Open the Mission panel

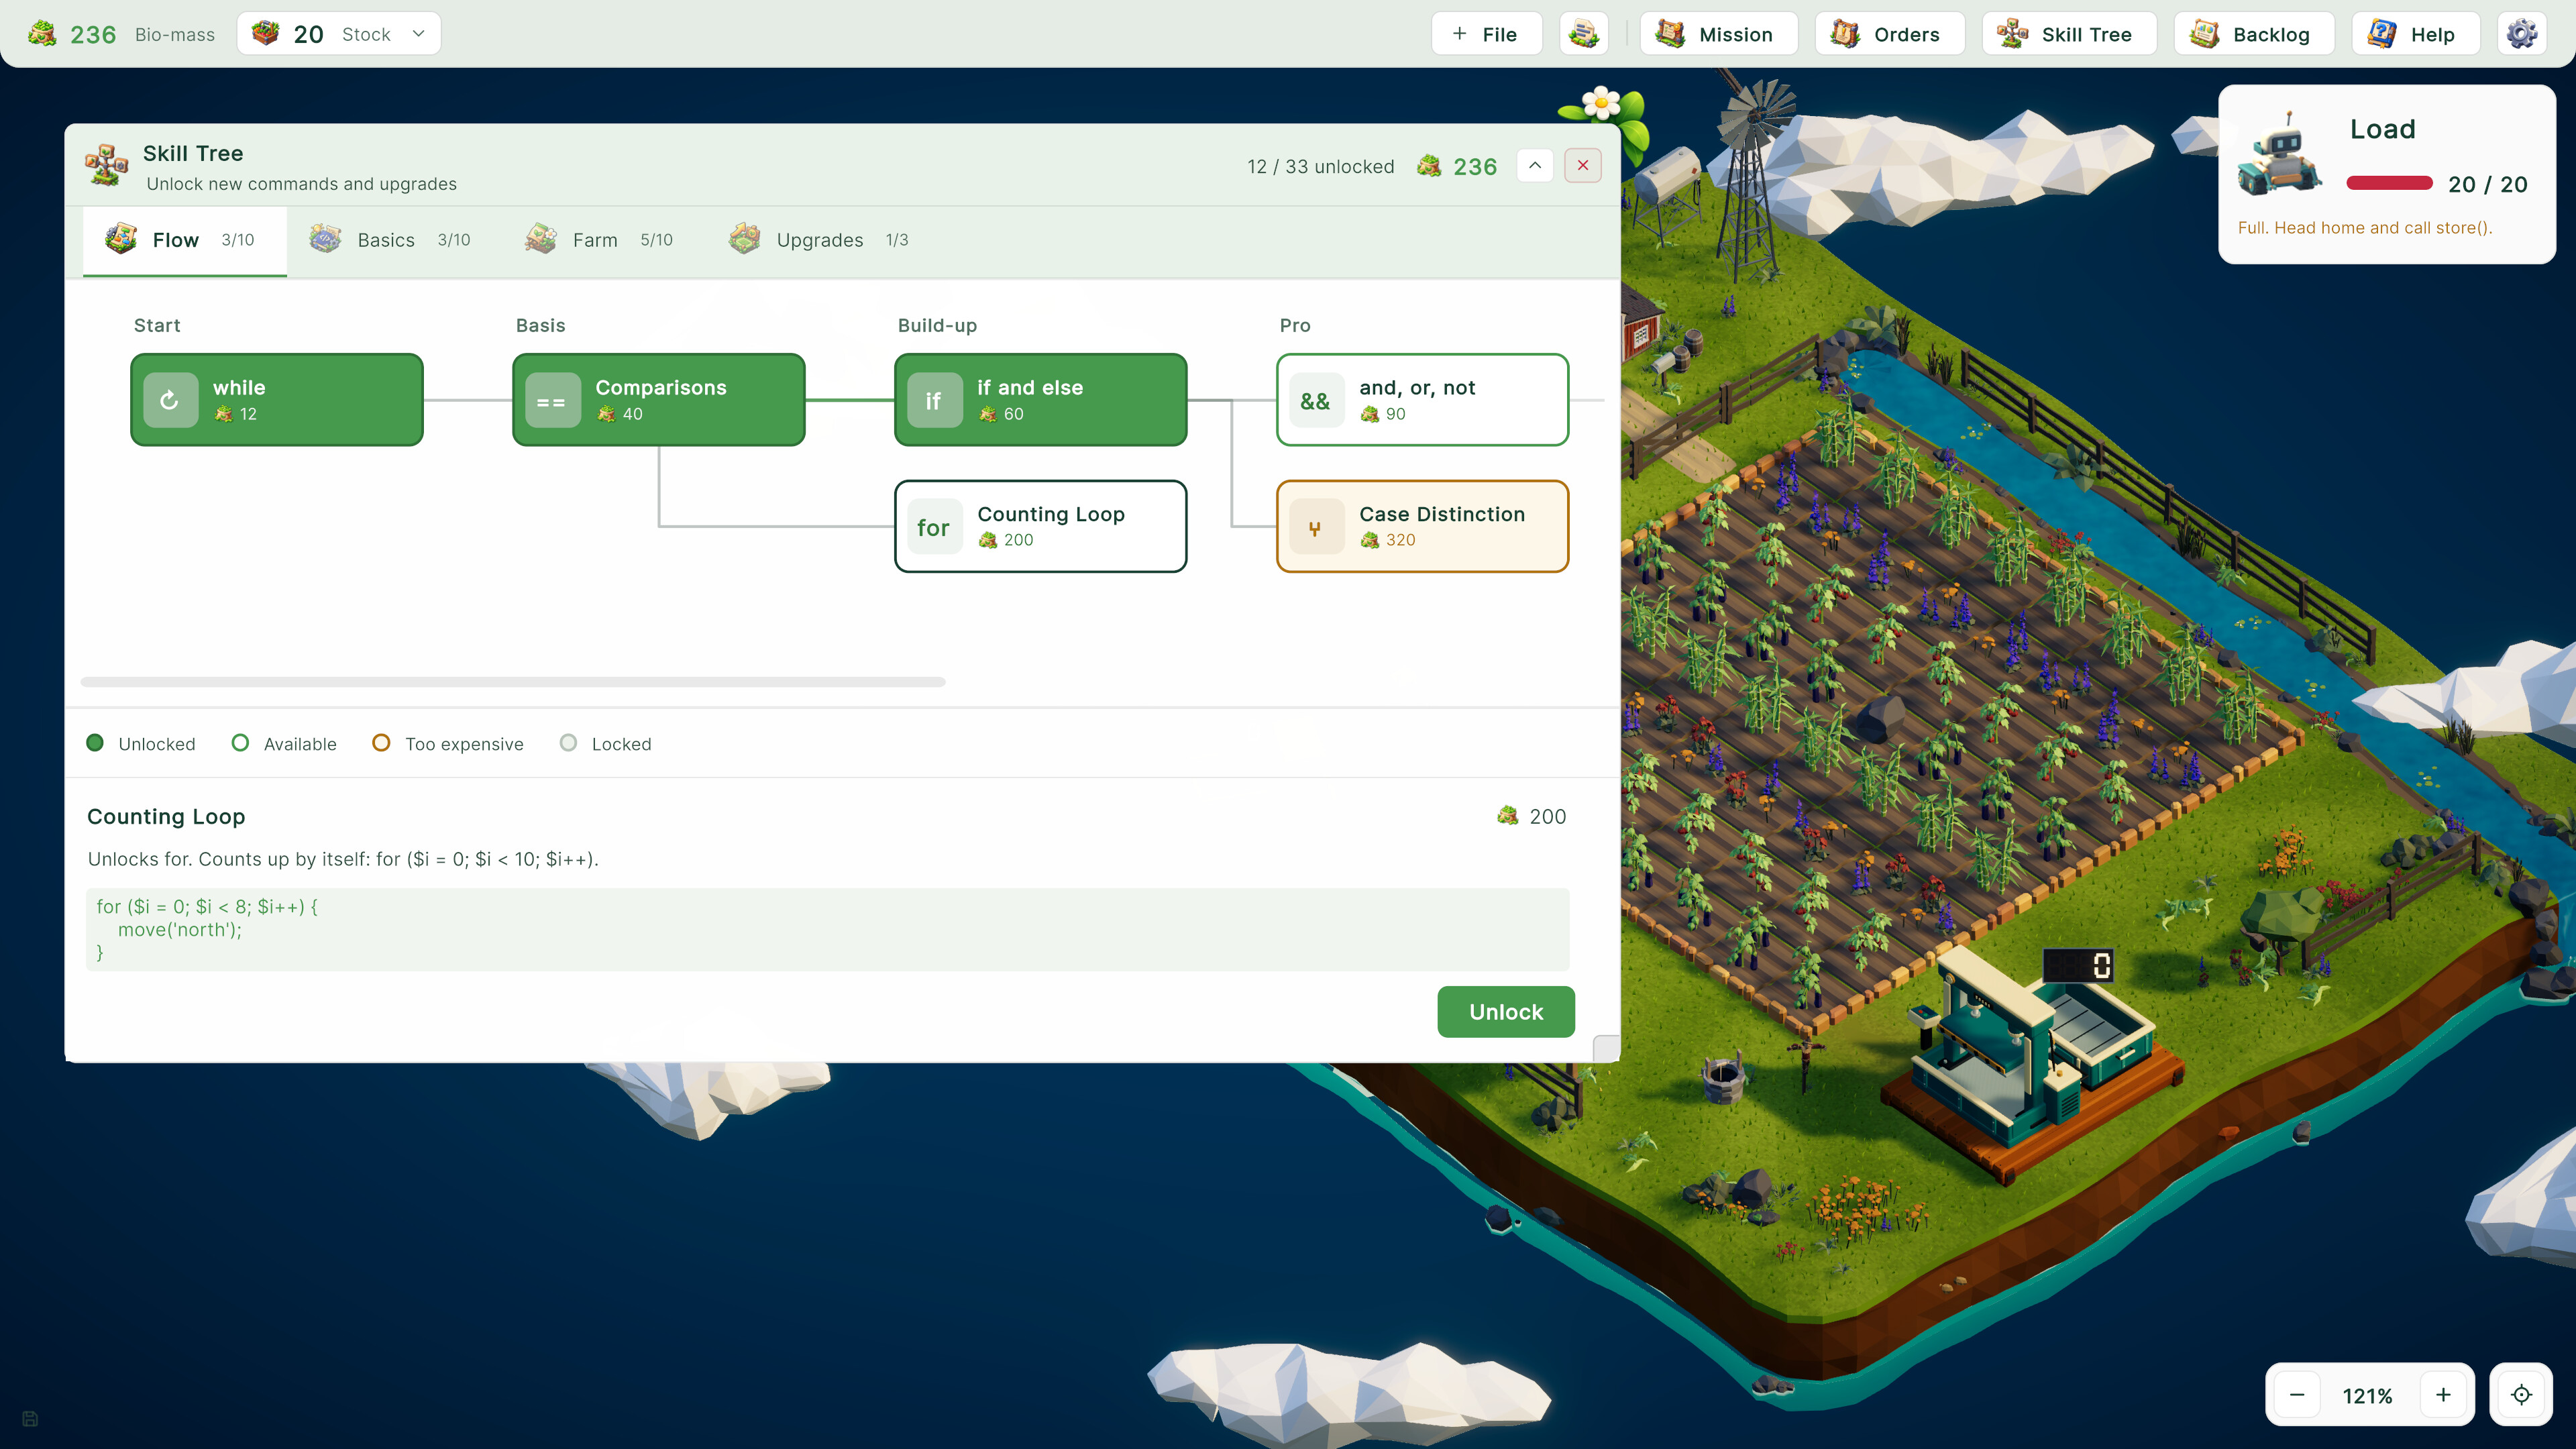click(x=1718, y=34)
